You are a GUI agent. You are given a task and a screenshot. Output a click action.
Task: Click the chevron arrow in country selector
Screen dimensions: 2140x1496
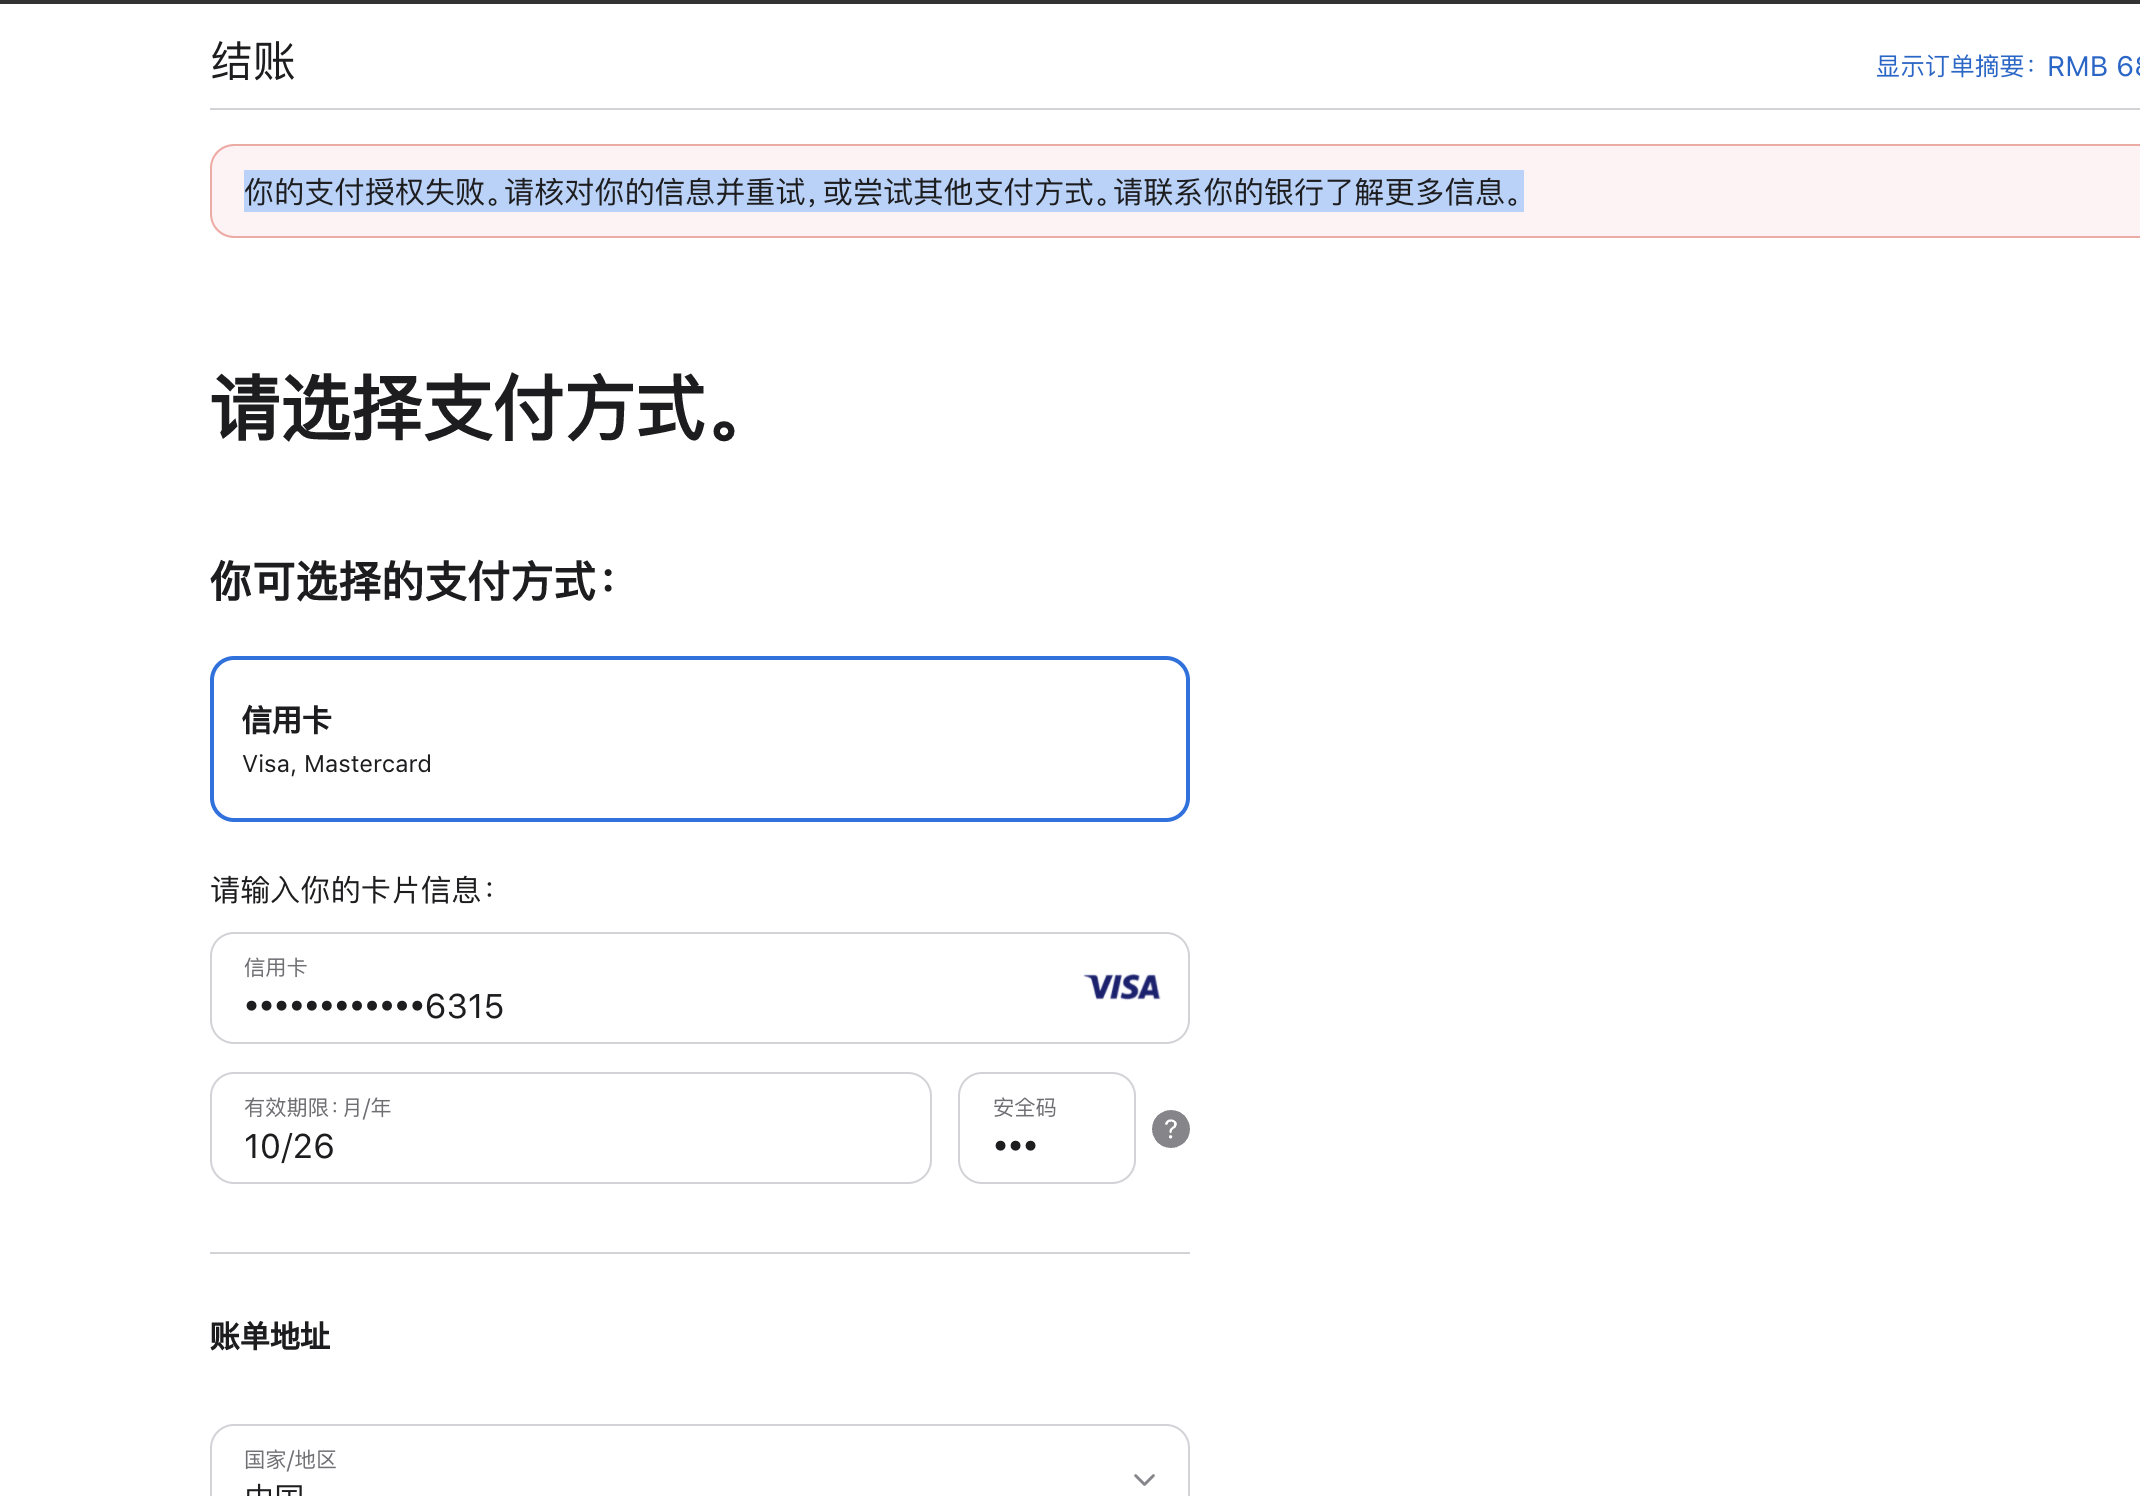(x=1144, y=1479)
